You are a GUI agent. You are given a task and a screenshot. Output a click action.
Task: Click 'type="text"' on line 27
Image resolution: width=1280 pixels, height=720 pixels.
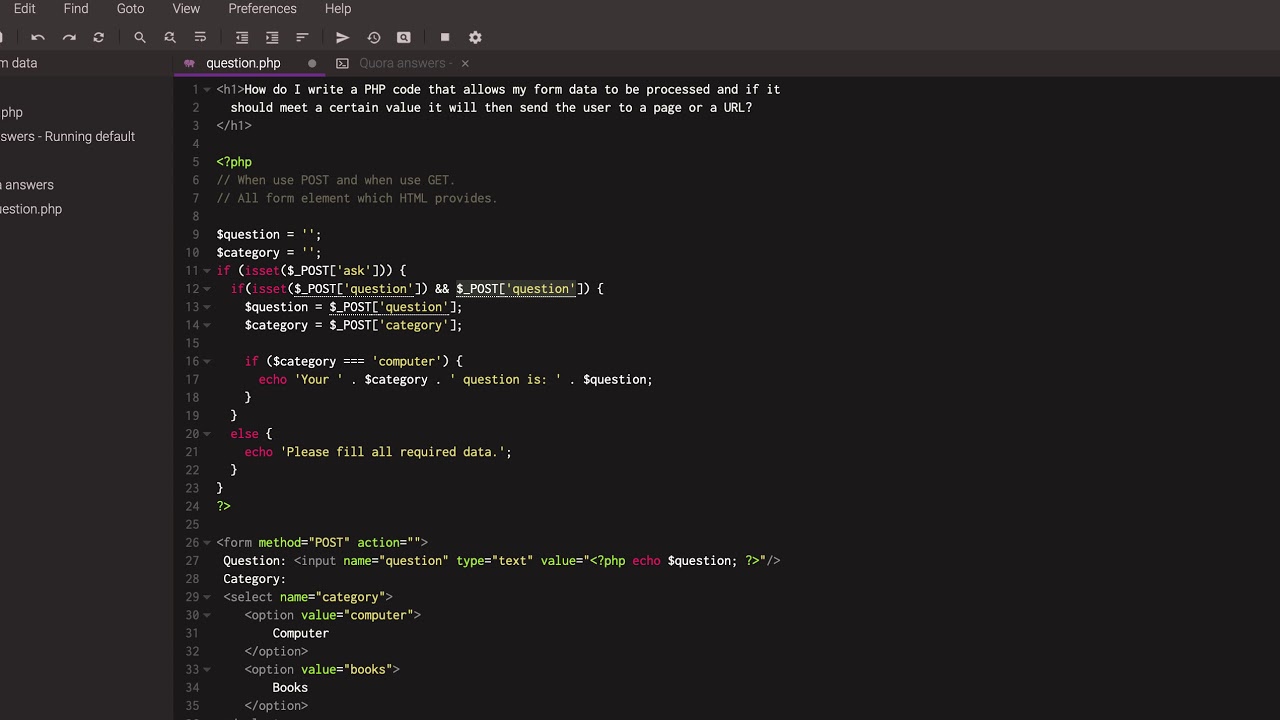point(495,561)
